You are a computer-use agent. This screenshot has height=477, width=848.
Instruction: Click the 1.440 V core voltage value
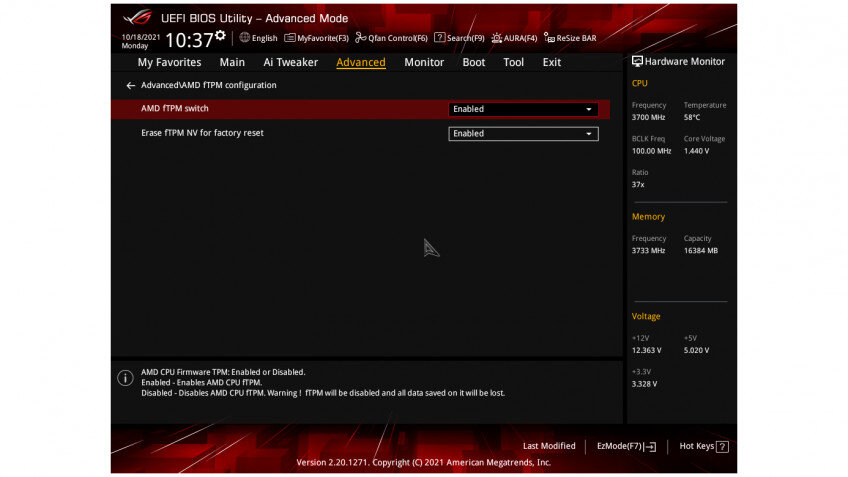(x=696, y=151)
